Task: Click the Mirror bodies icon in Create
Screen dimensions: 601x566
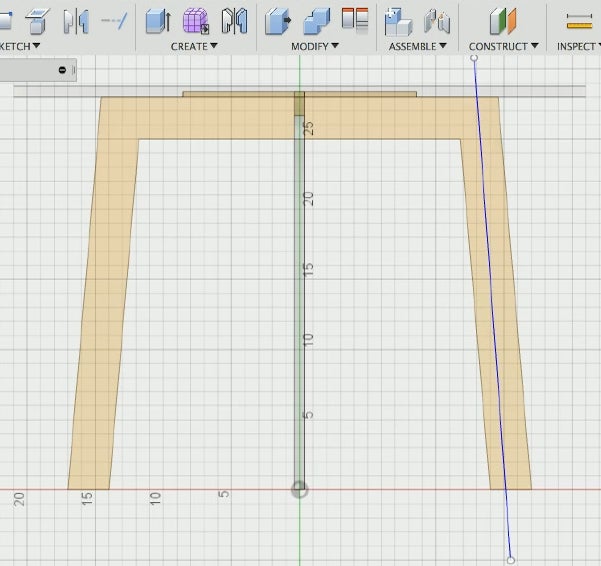Action: (235, 21)
